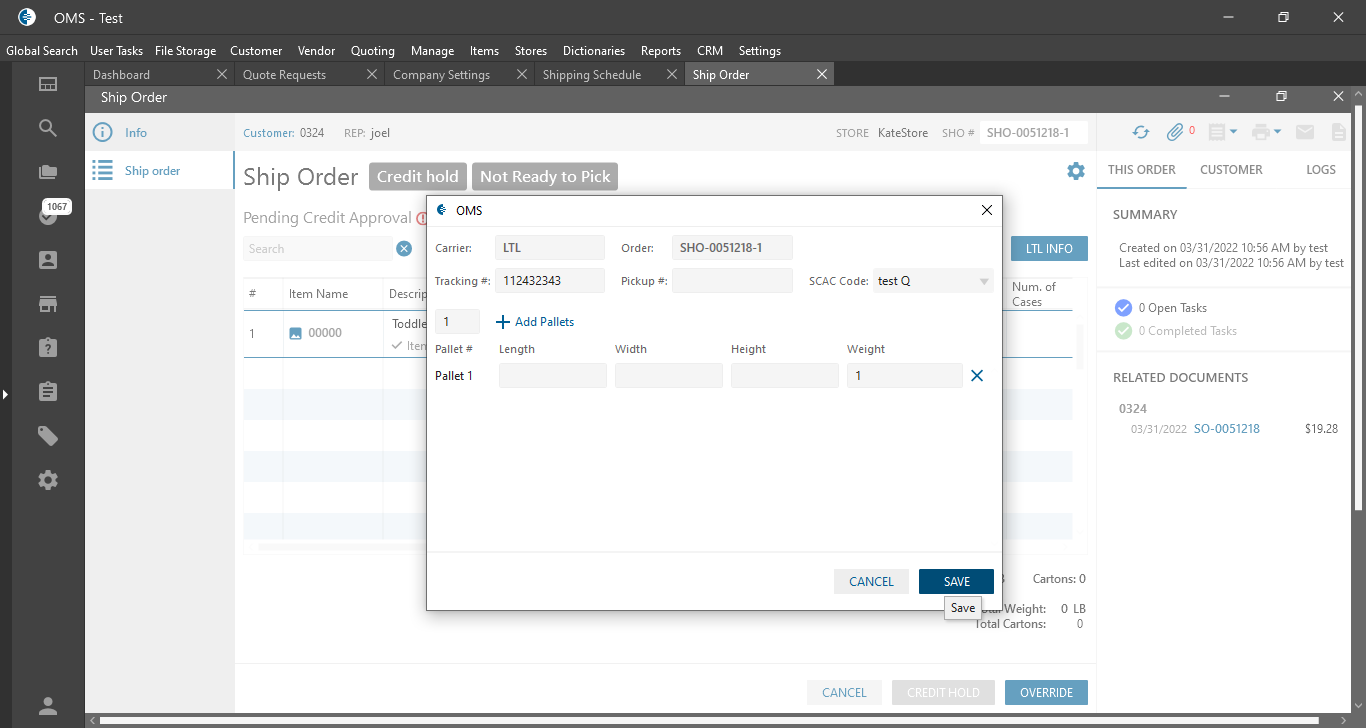The height and width of the screenshot is (728, 1366).
Task: Open the store icon in left sidebar
Action: (x=48, y=304)
